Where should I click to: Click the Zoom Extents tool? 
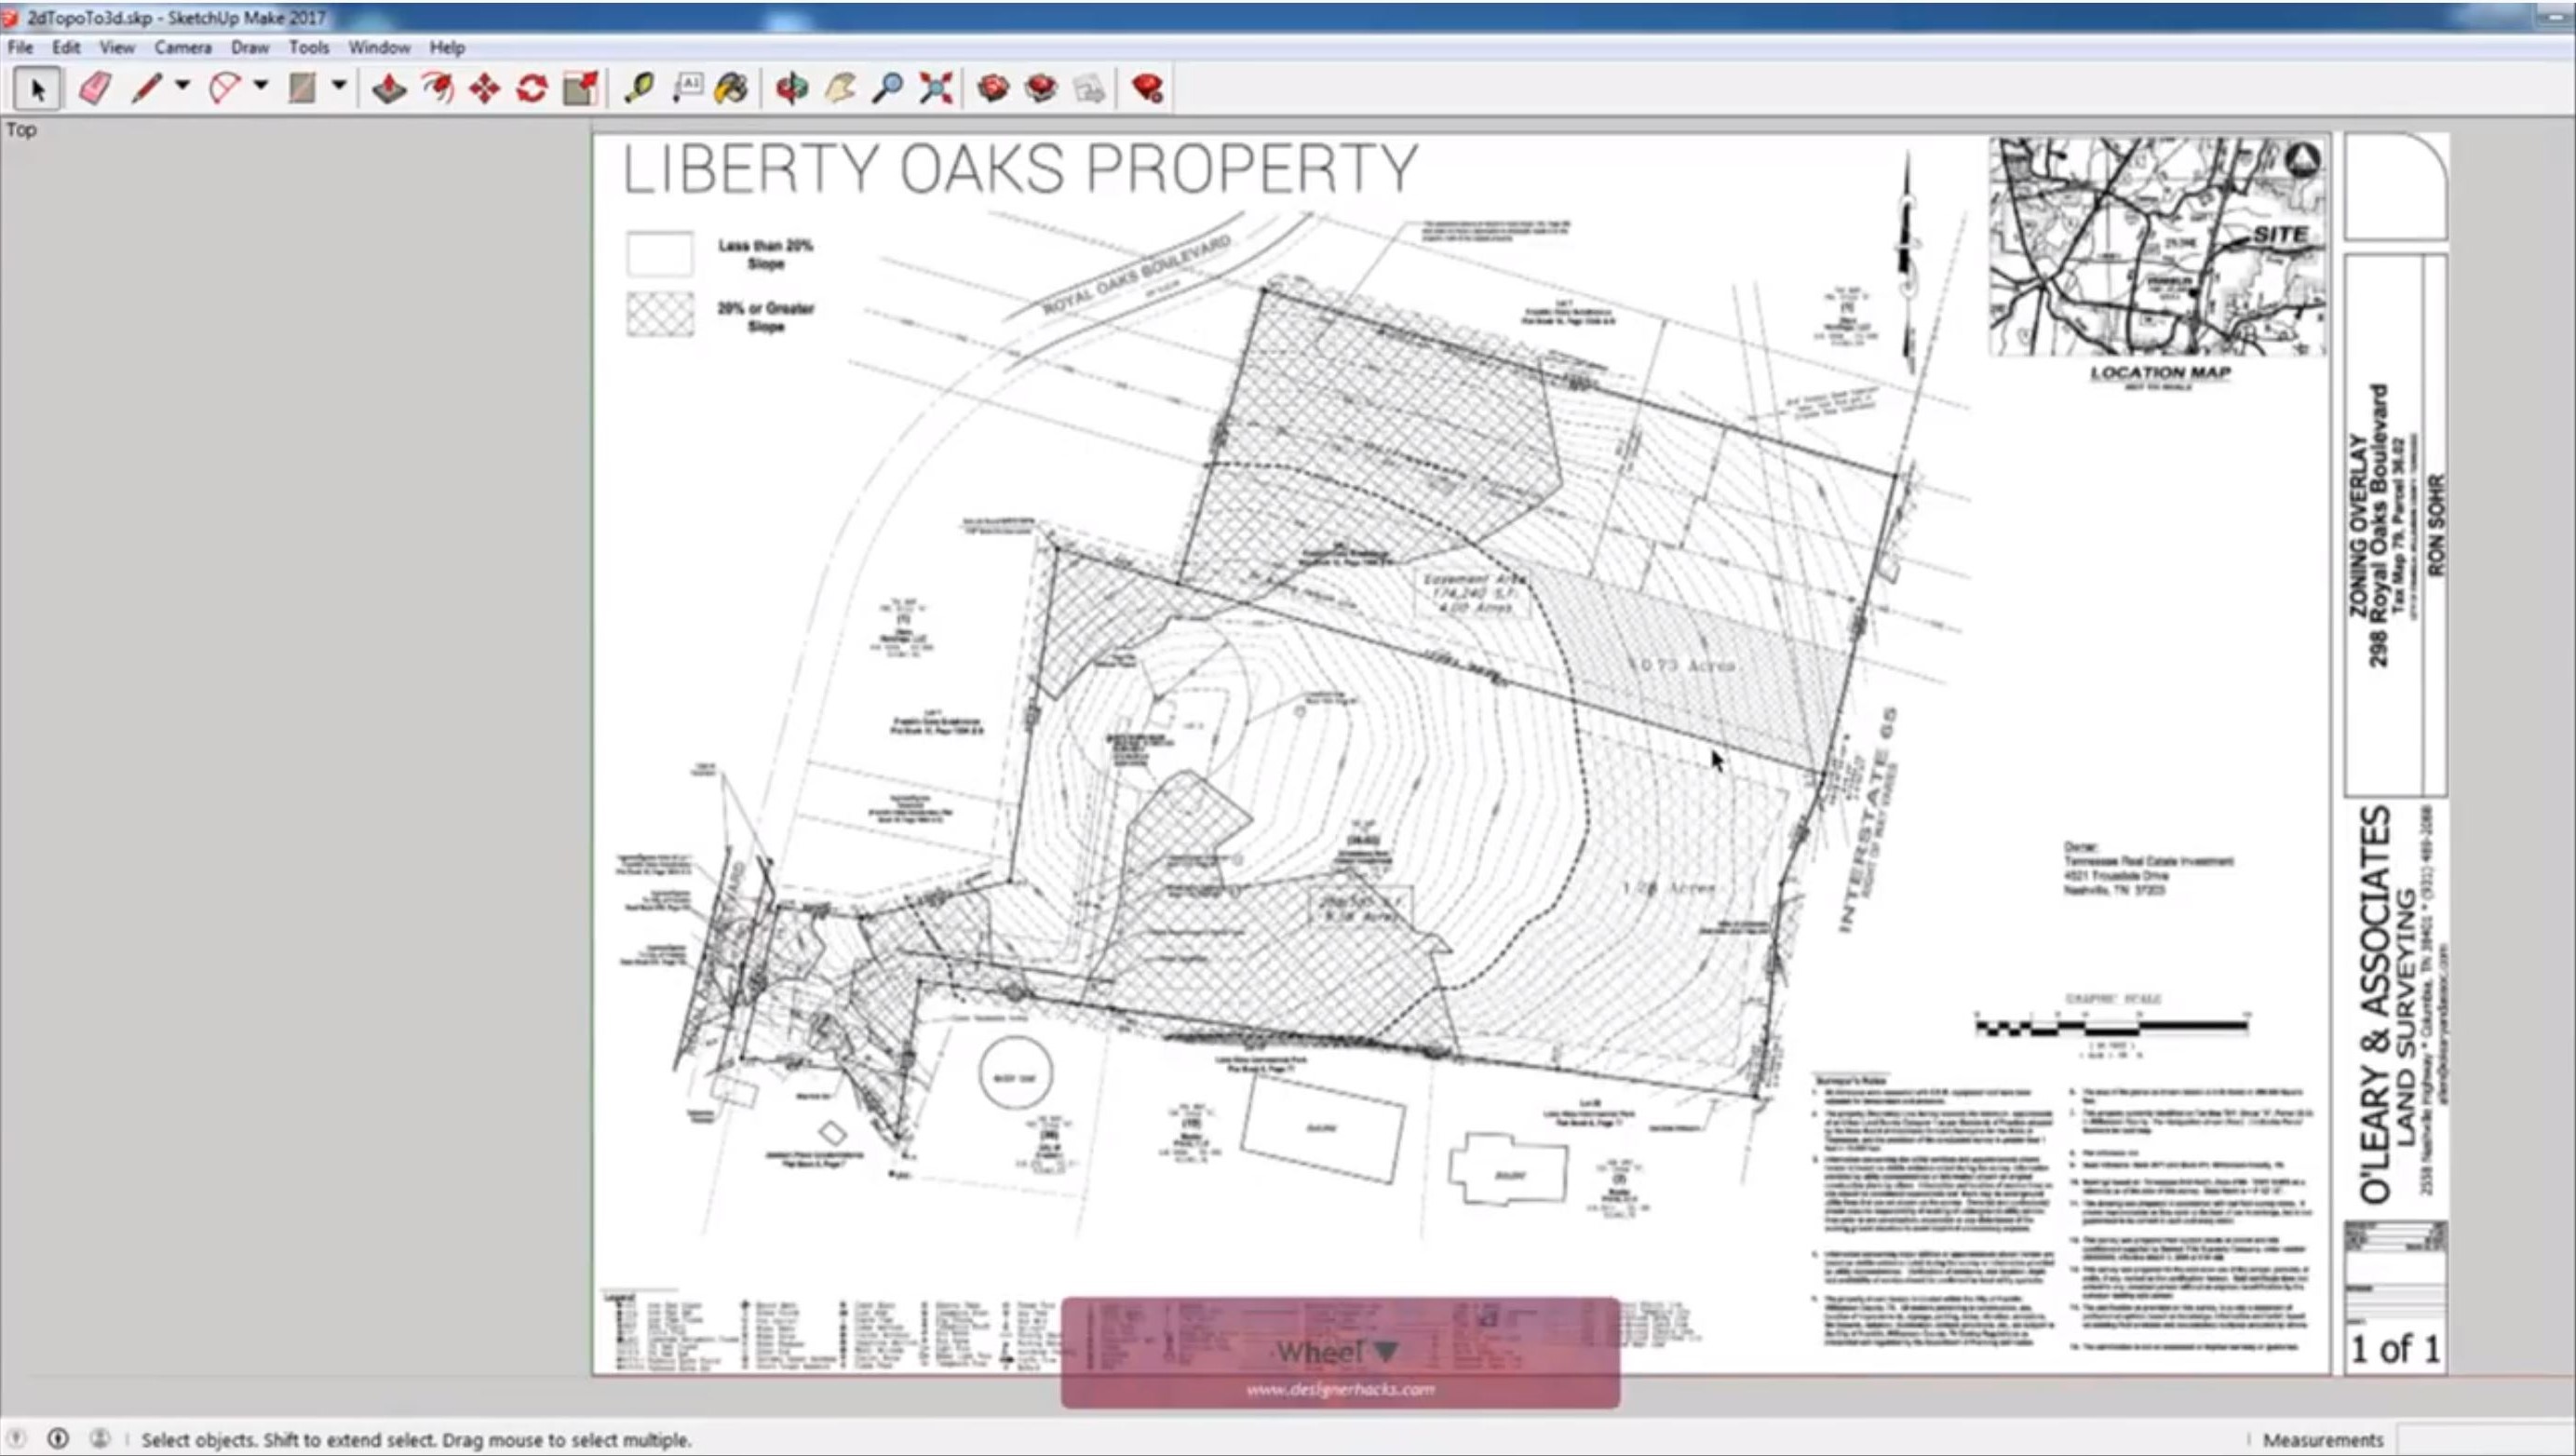(936, 89)
